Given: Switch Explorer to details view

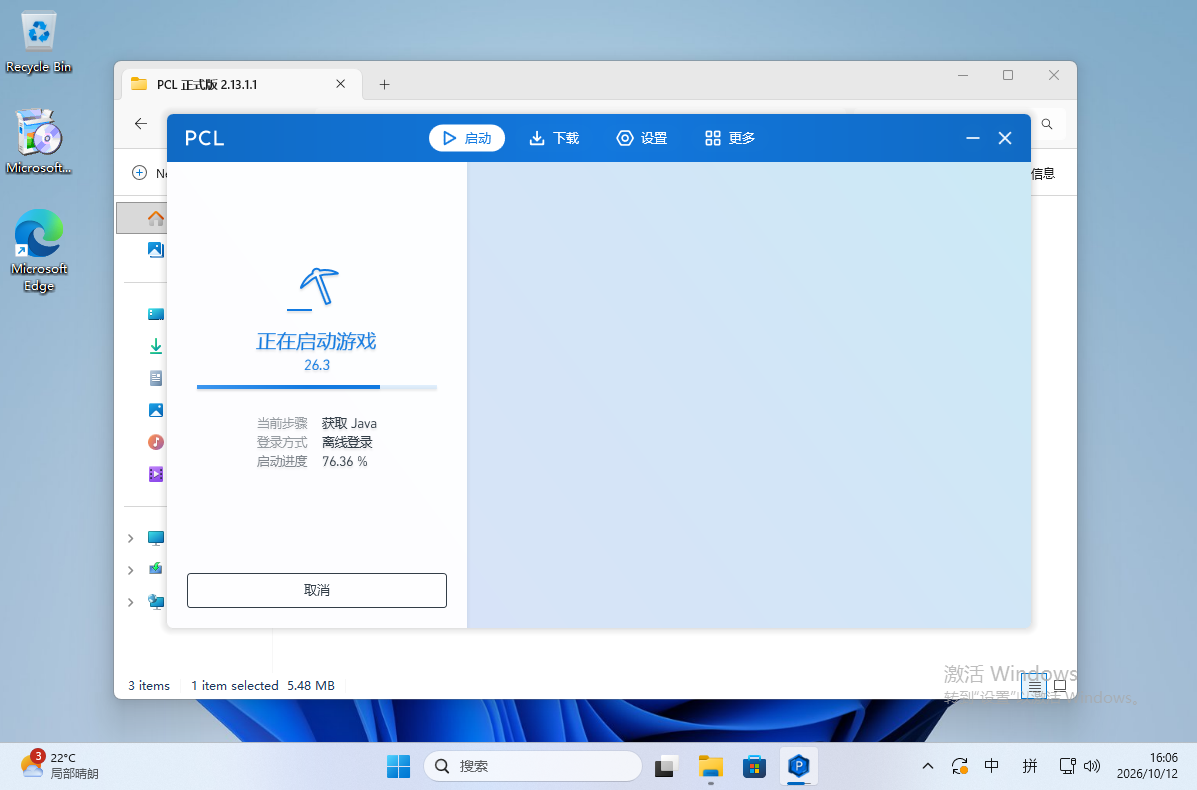Looking at the screenshot, I should pyautogui.click(x=1034, y=686).
